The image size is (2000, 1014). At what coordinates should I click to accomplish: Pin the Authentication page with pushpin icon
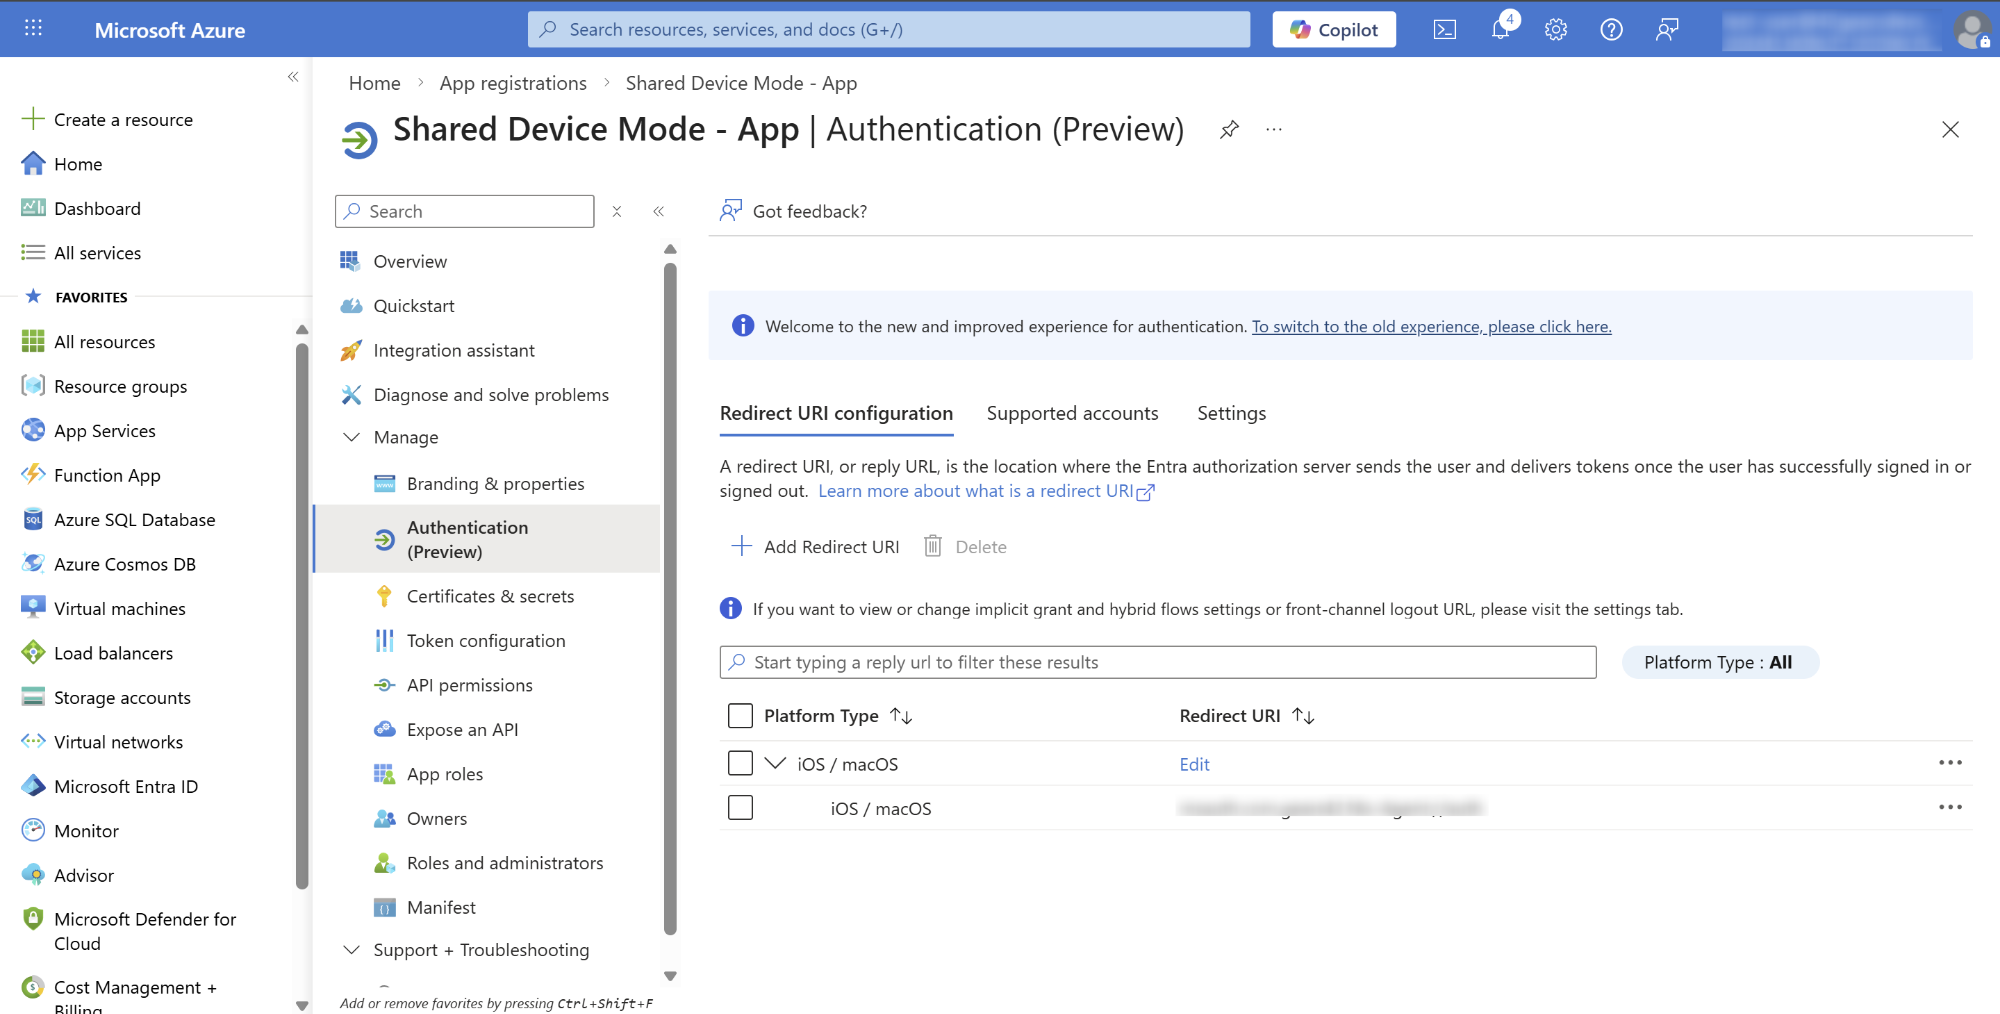(x=1229, y=130)
